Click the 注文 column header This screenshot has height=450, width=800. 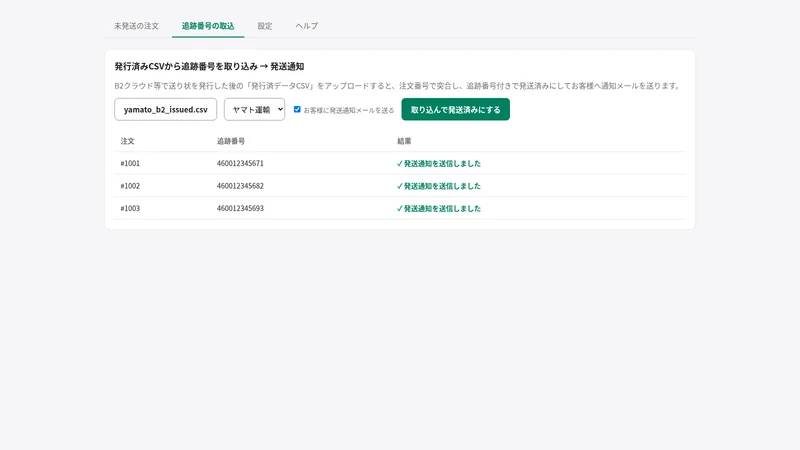(128, 141)
